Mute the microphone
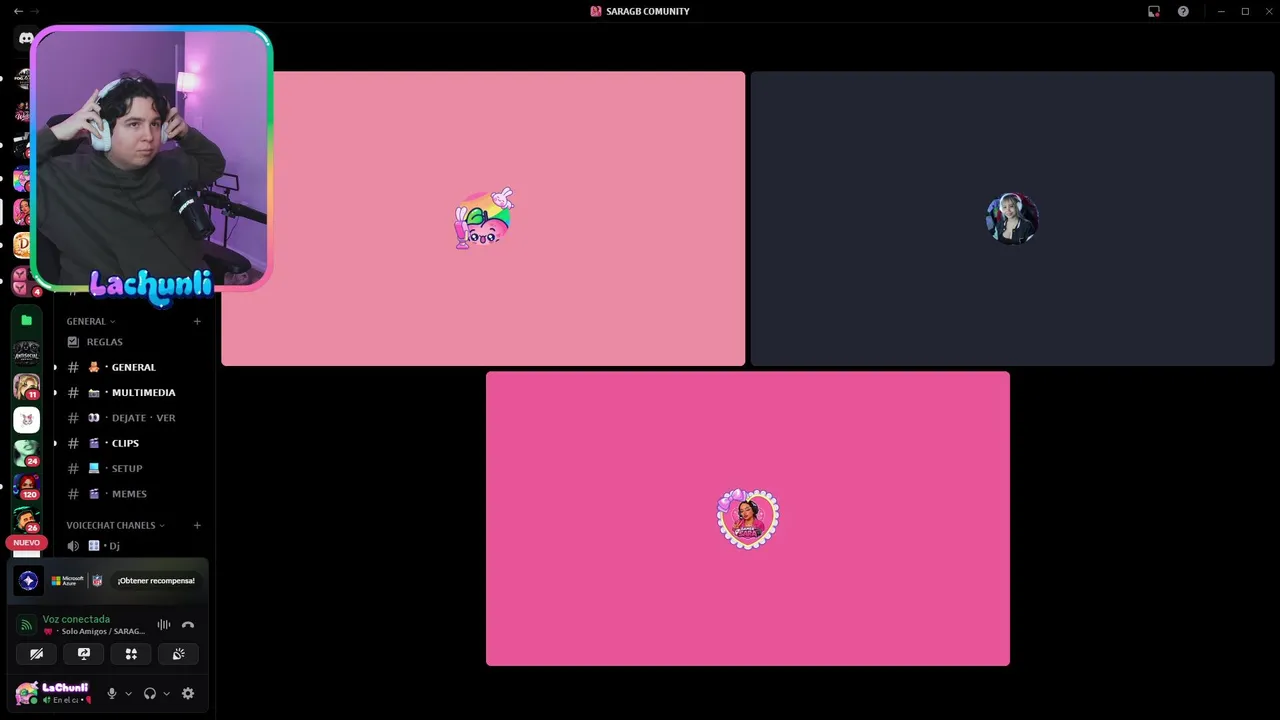The image size is (1280, 720). tap(112, 693)
